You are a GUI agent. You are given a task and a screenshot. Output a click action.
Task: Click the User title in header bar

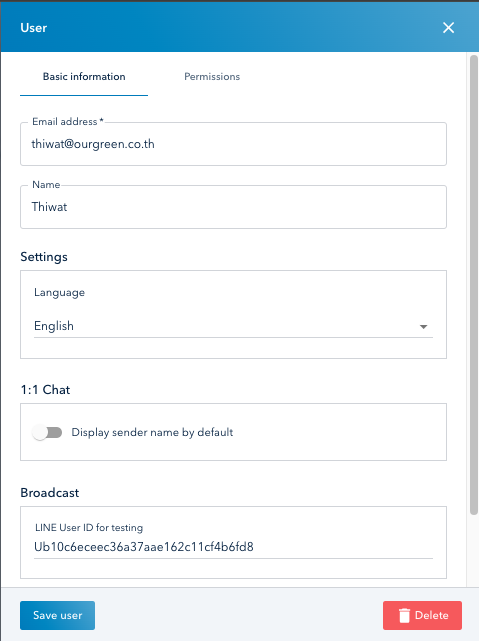(x=34, y=28)
